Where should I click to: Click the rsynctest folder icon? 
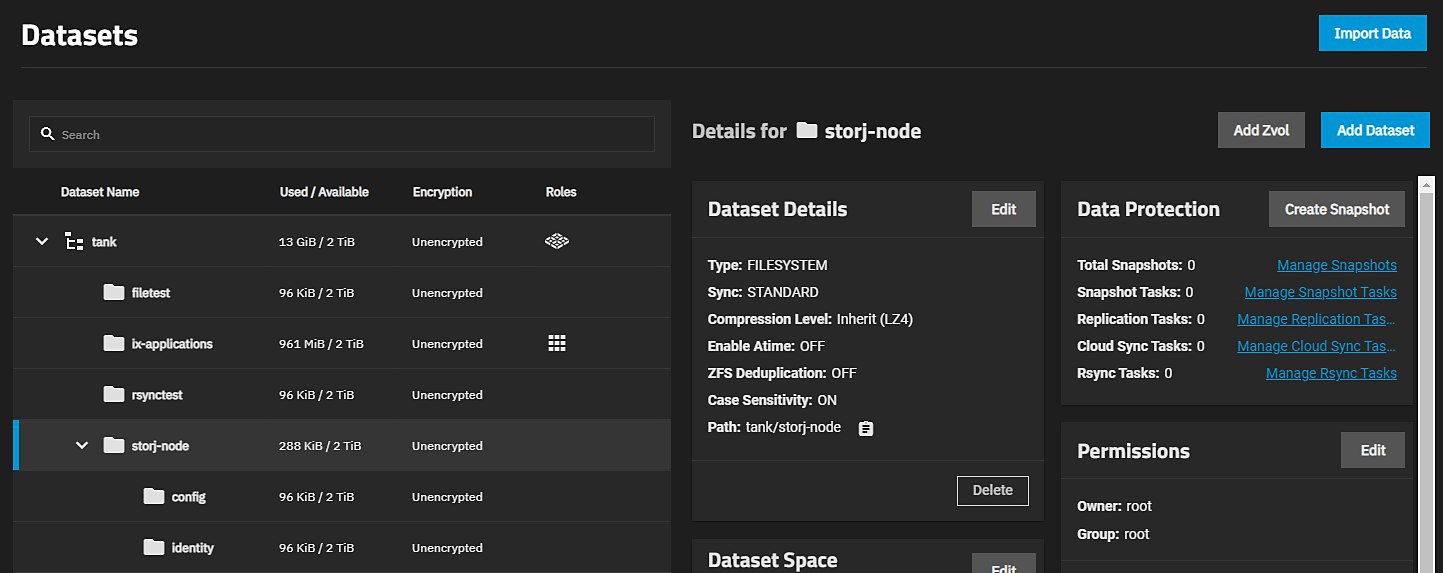(114, 394)
